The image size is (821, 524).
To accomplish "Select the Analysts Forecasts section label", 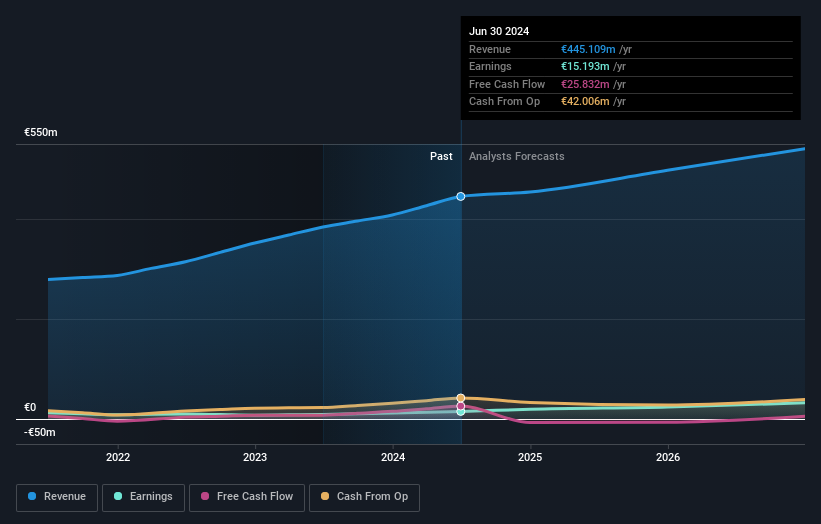I will tap(516, 157).
